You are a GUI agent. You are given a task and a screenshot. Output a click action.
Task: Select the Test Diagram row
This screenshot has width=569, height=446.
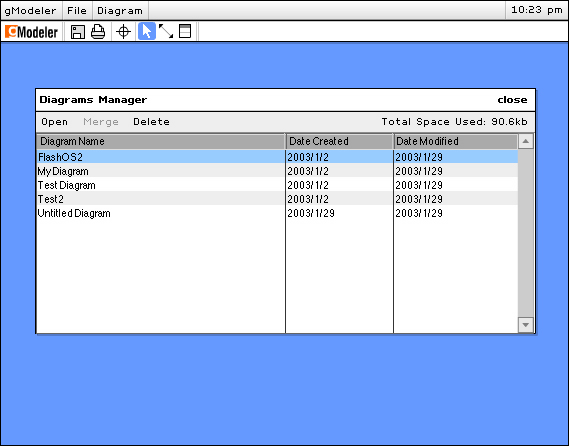tap(277, 185)
